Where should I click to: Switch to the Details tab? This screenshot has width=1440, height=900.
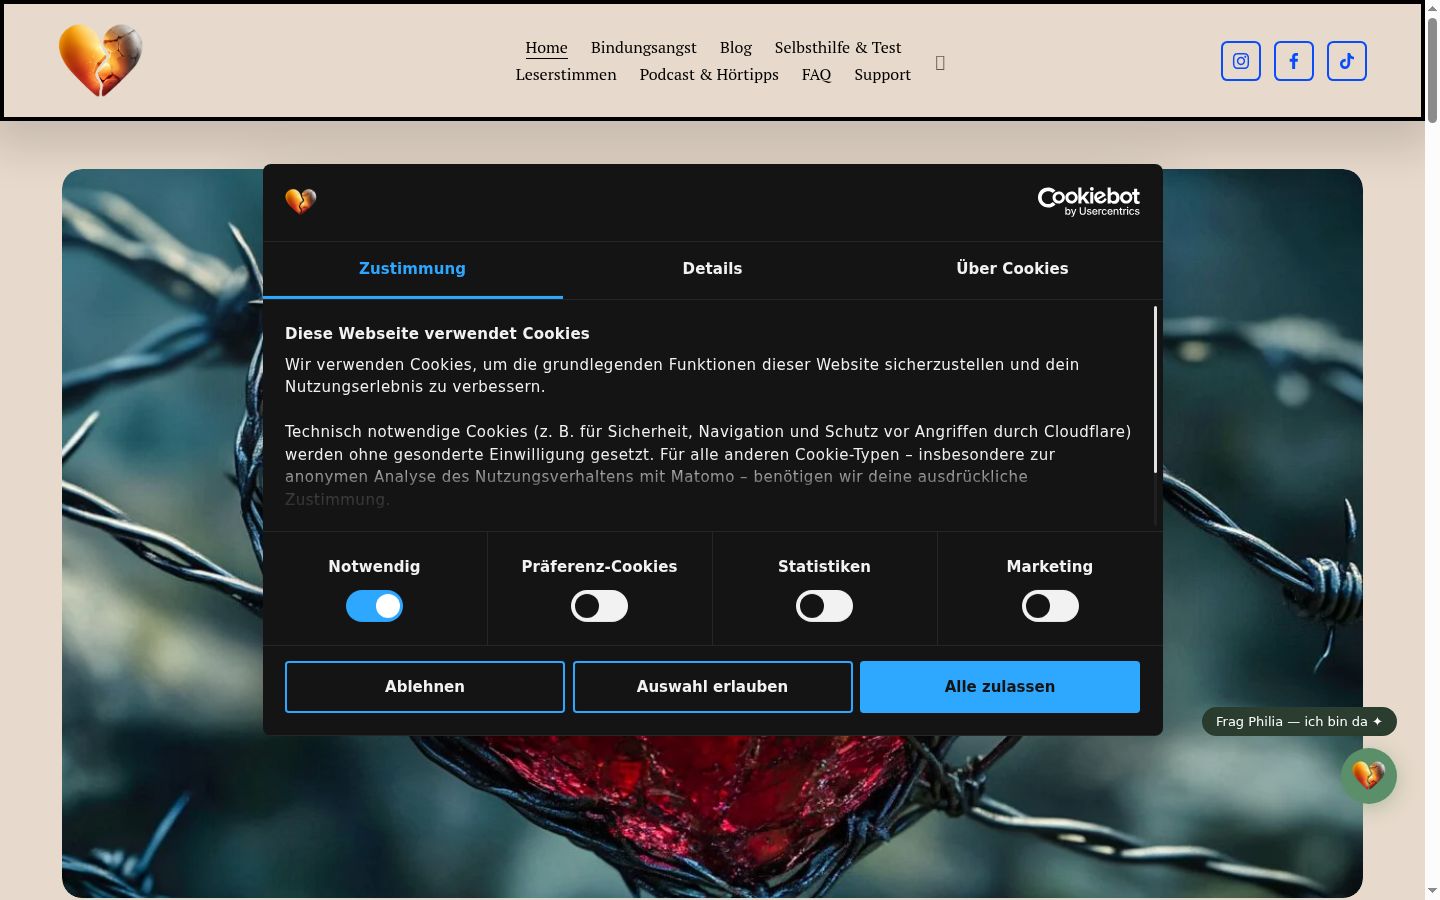click(x=712, y=269)
